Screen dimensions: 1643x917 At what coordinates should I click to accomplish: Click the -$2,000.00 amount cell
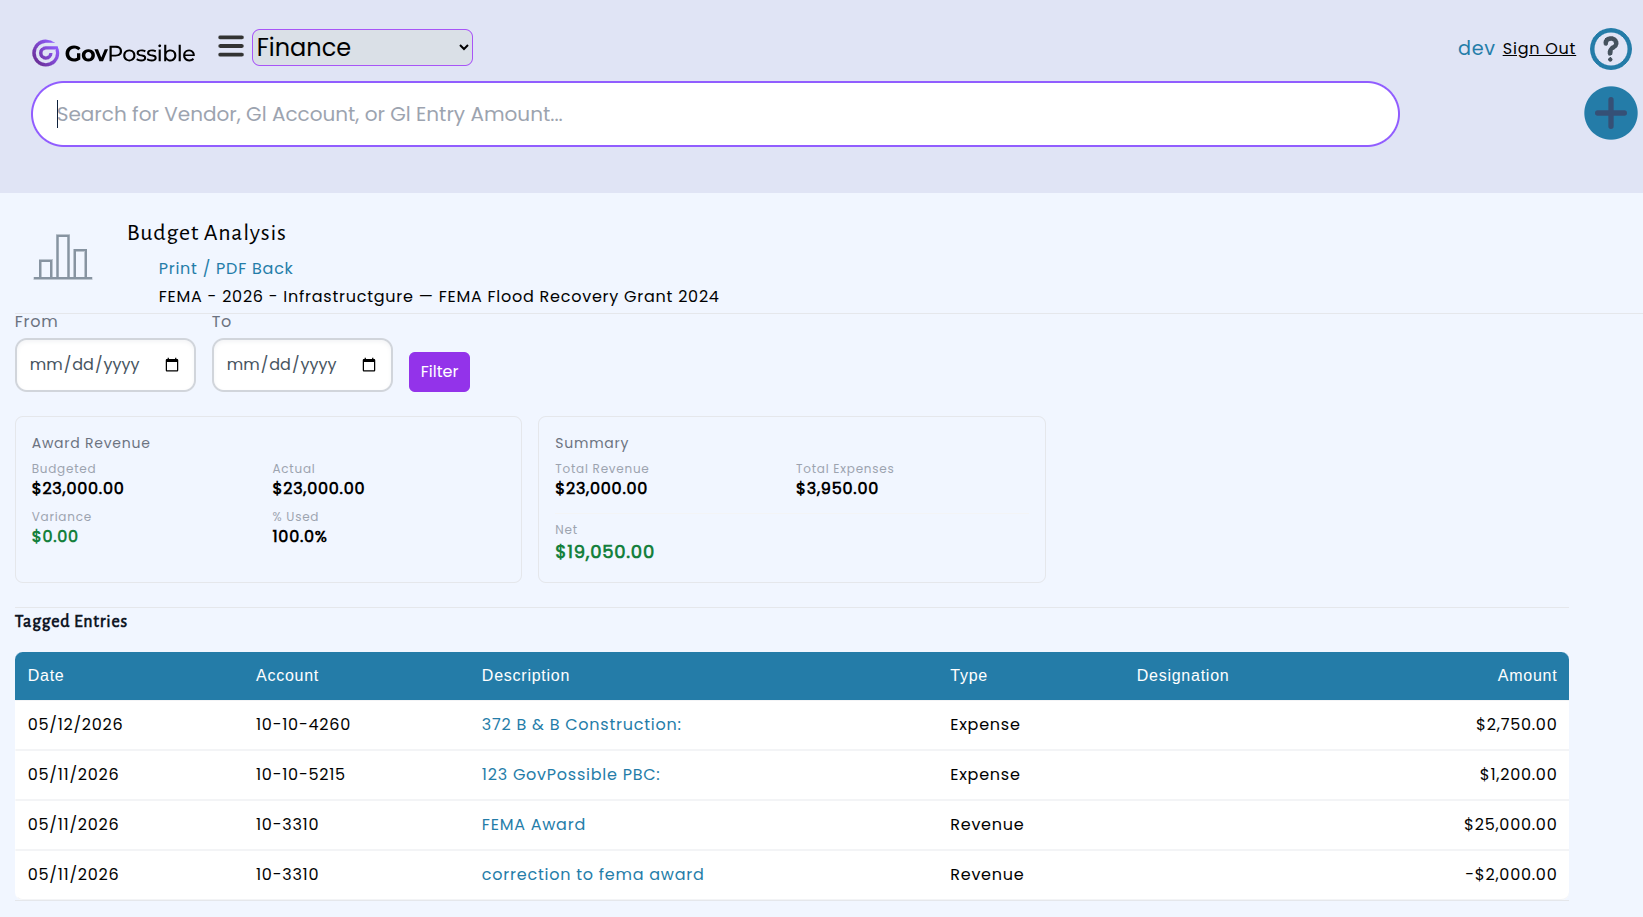(x=1511, y=874)
